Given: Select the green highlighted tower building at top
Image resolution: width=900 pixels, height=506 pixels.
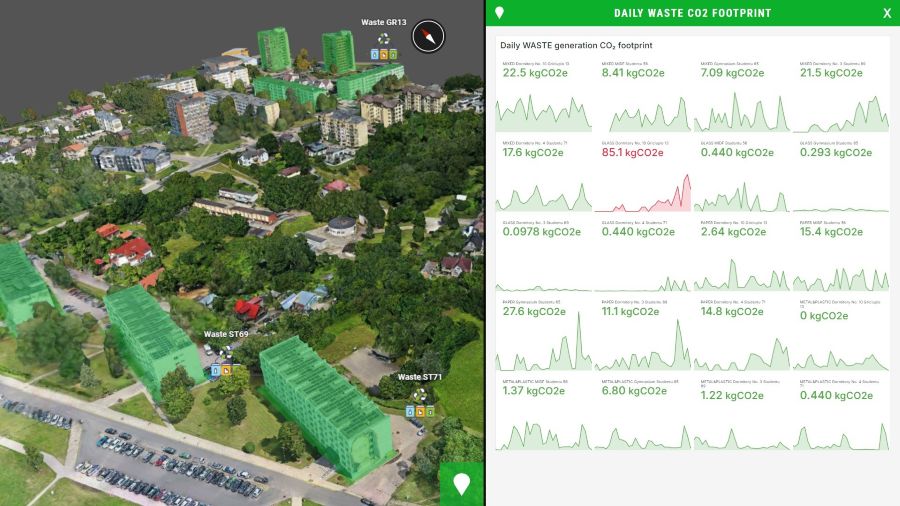Looking at the screenshot, I should click(273, 48).
